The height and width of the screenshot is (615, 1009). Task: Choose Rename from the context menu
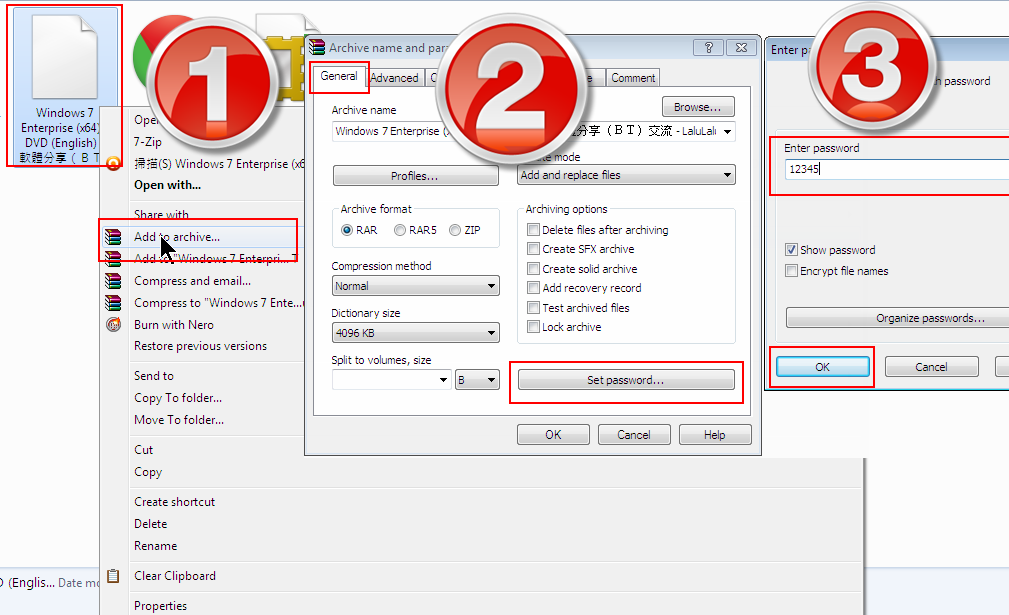[156, 546]
